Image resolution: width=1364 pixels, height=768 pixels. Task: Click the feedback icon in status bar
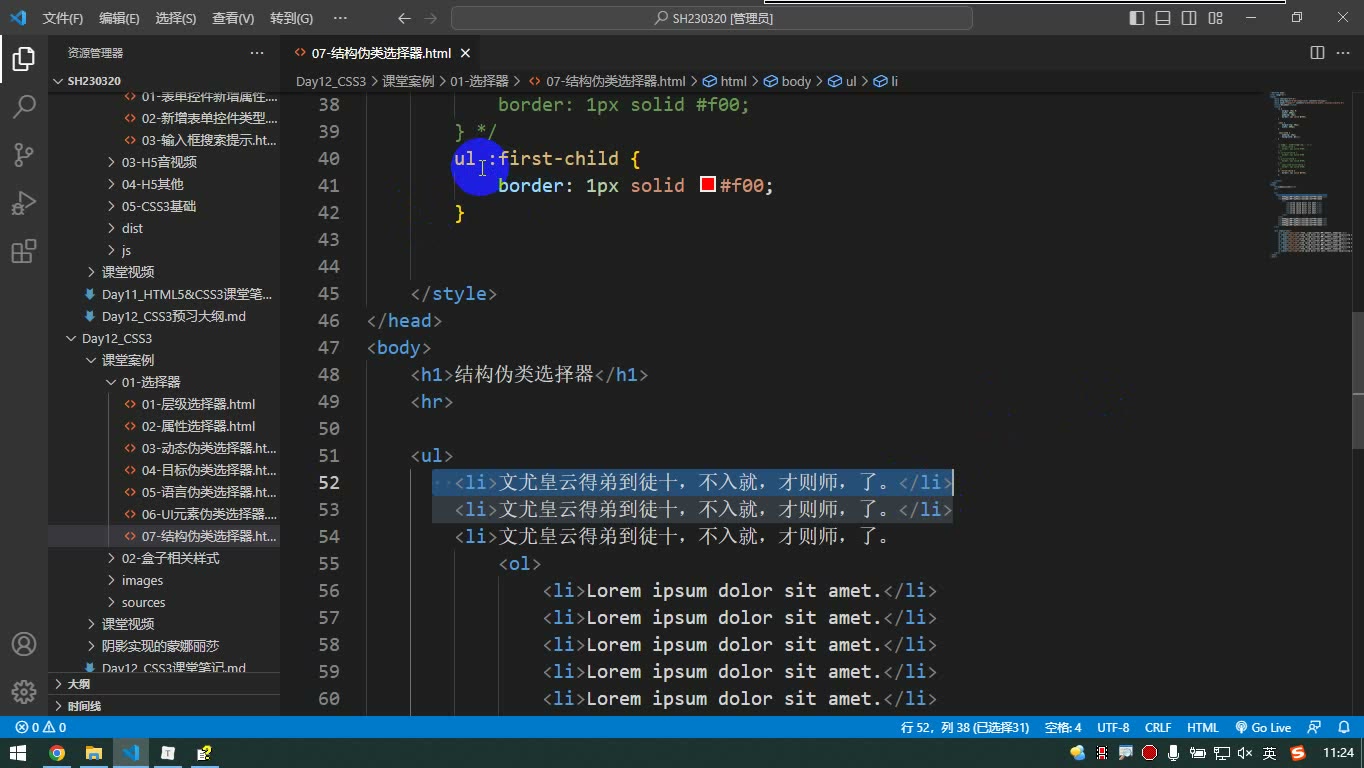pyautogui.click(x=1316, y=728)
